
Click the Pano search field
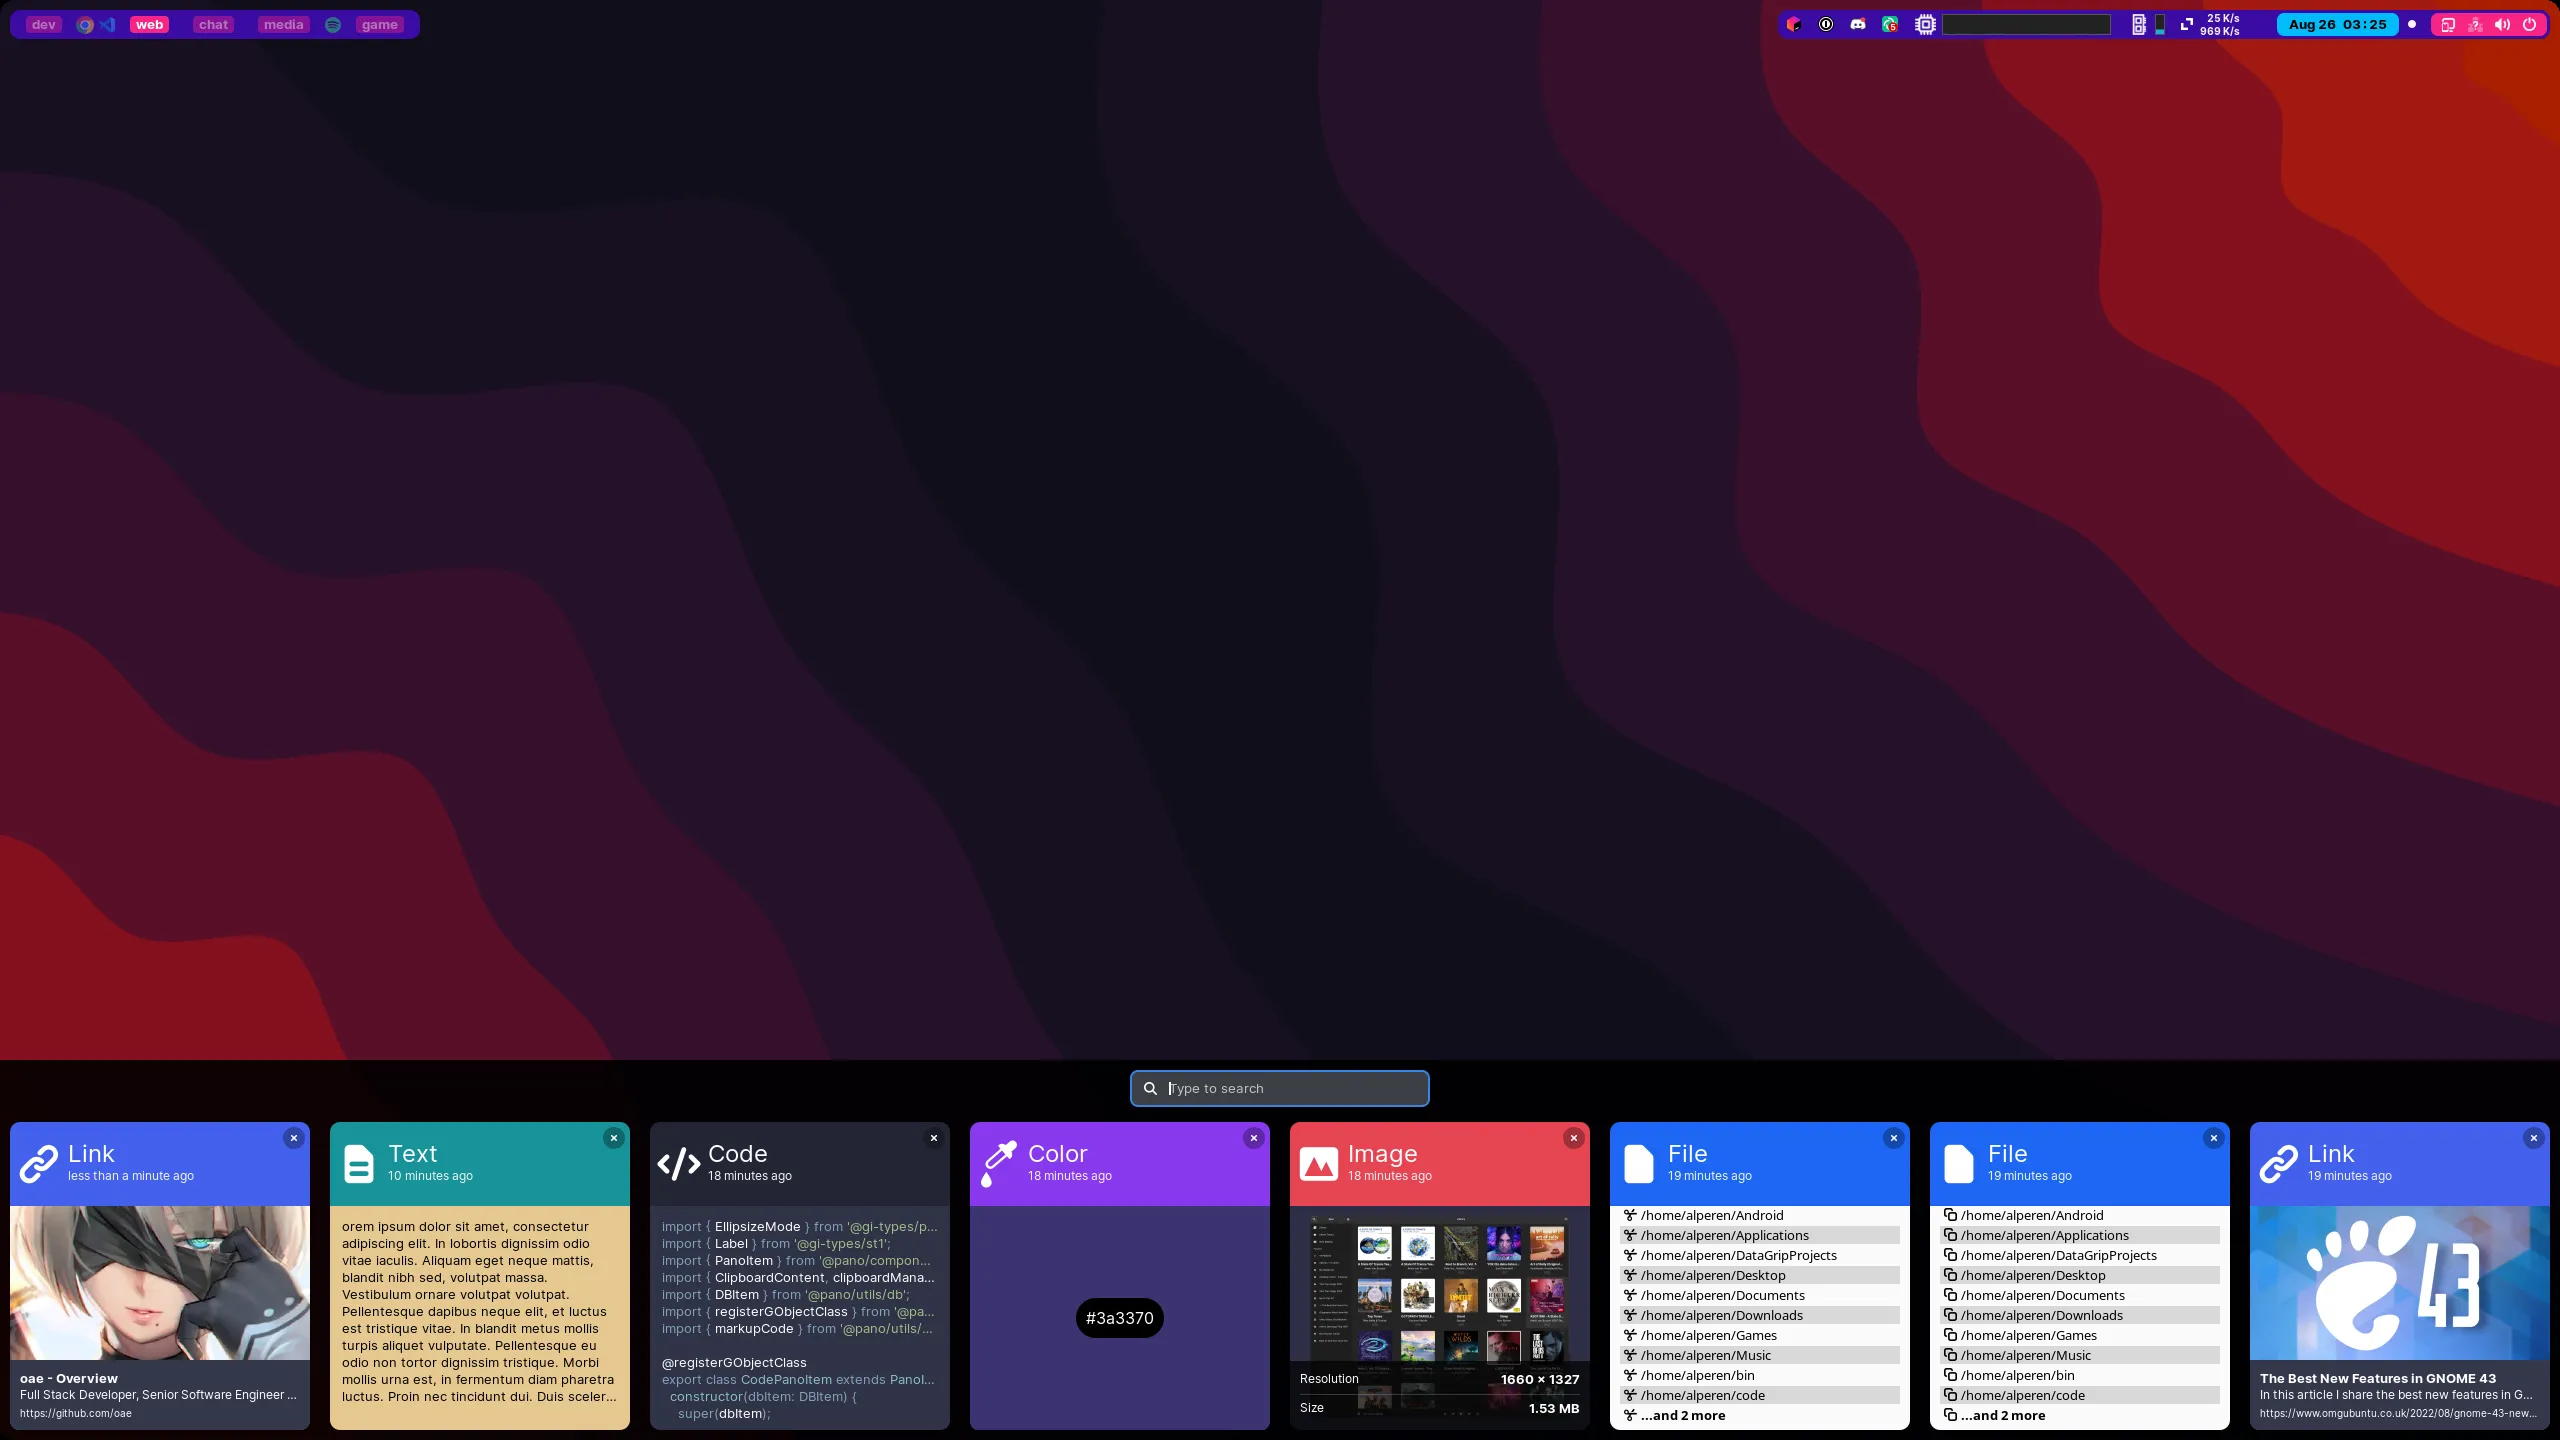point(1280,1088)
